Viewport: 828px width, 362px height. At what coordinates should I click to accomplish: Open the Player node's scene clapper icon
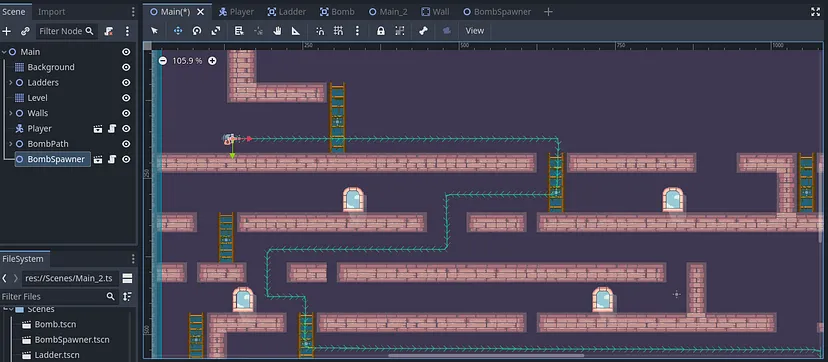pyautogui.click(x=98, y=129)
